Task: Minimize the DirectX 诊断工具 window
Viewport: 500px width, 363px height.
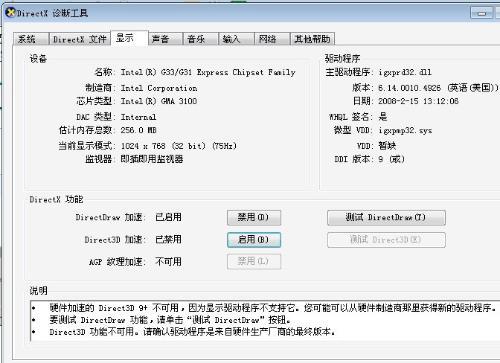Action: point(481,13)
